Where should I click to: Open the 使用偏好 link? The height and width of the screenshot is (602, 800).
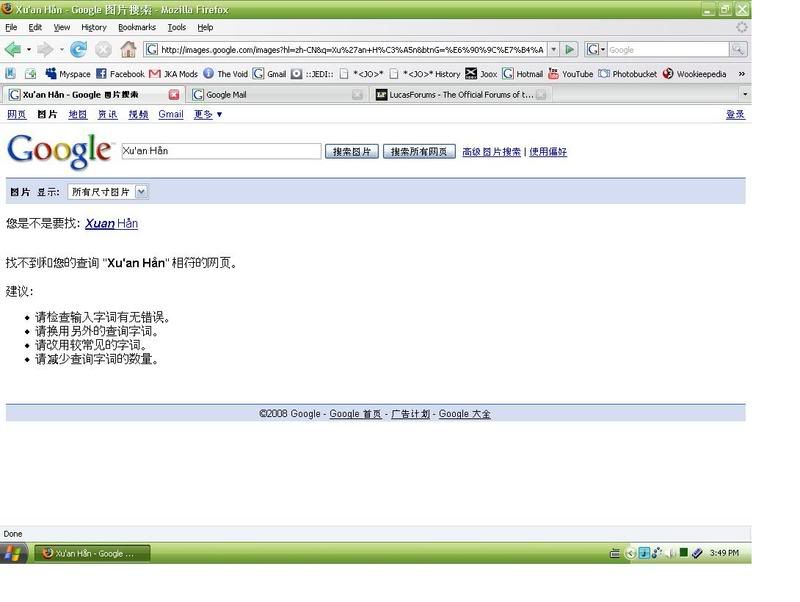pos(548,152)
